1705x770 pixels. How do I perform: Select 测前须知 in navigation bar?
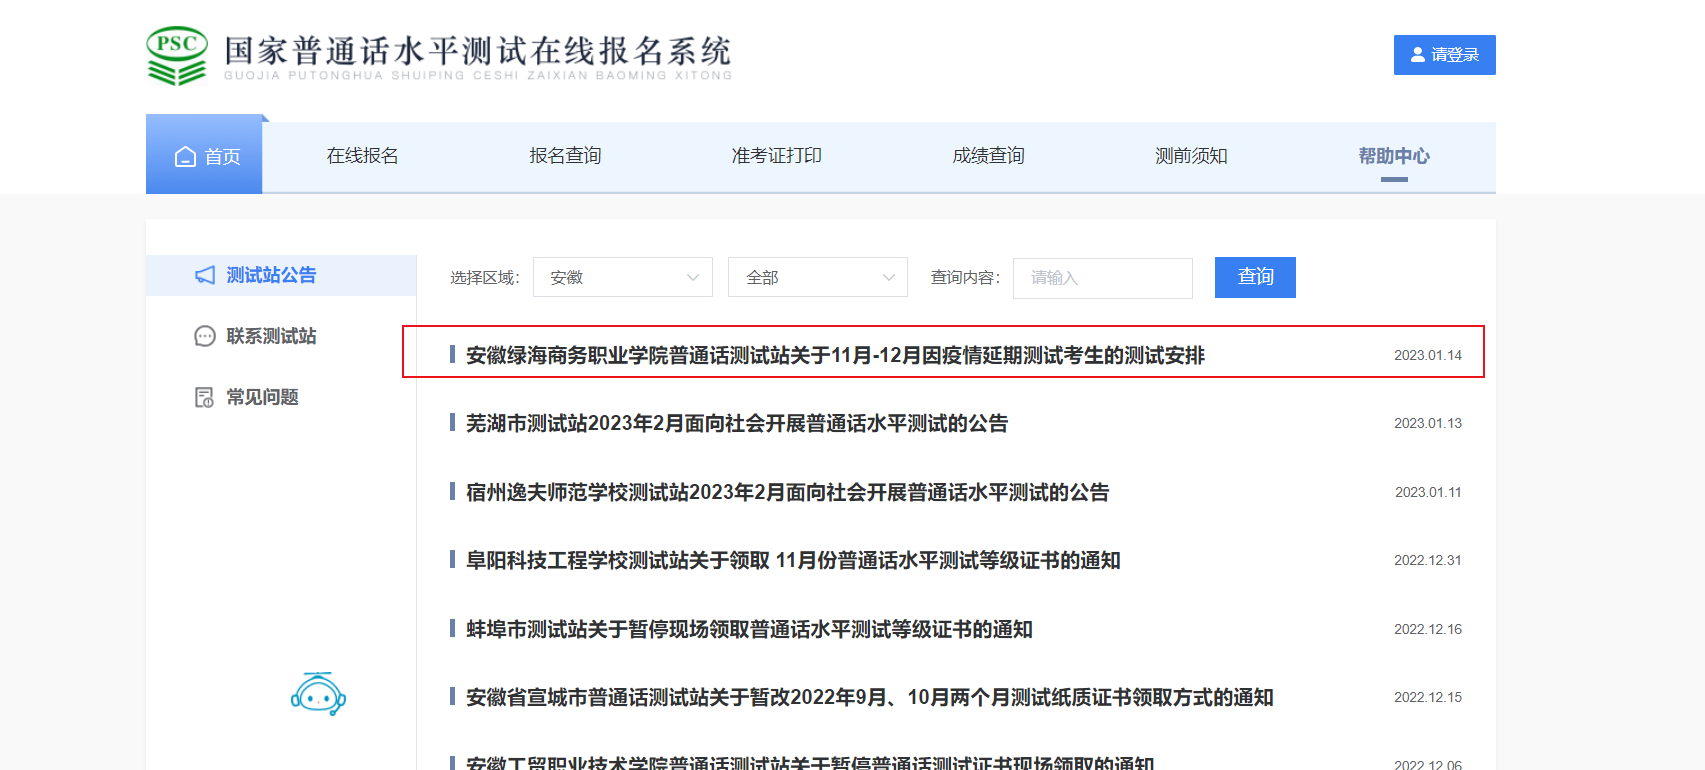pyautogui.click(x=1190, y=156)
